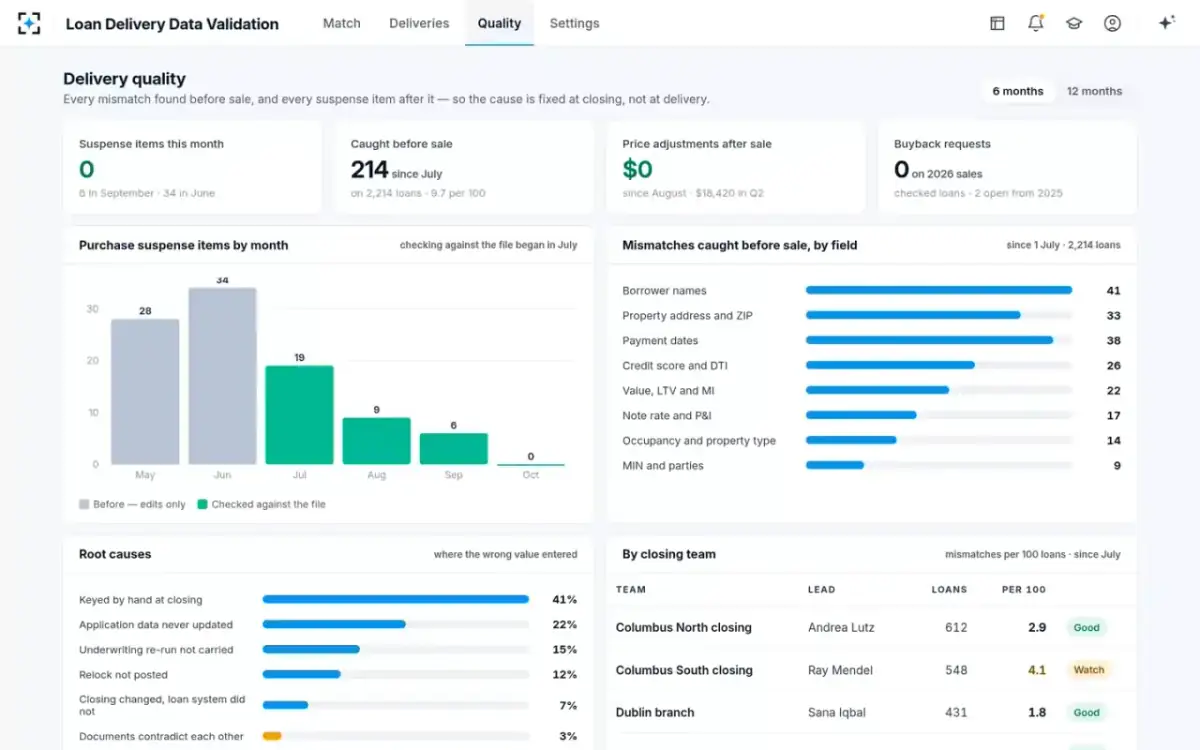Open the graduation cap learning icon
The image size is (1200, 750).
pos(1074,23)
